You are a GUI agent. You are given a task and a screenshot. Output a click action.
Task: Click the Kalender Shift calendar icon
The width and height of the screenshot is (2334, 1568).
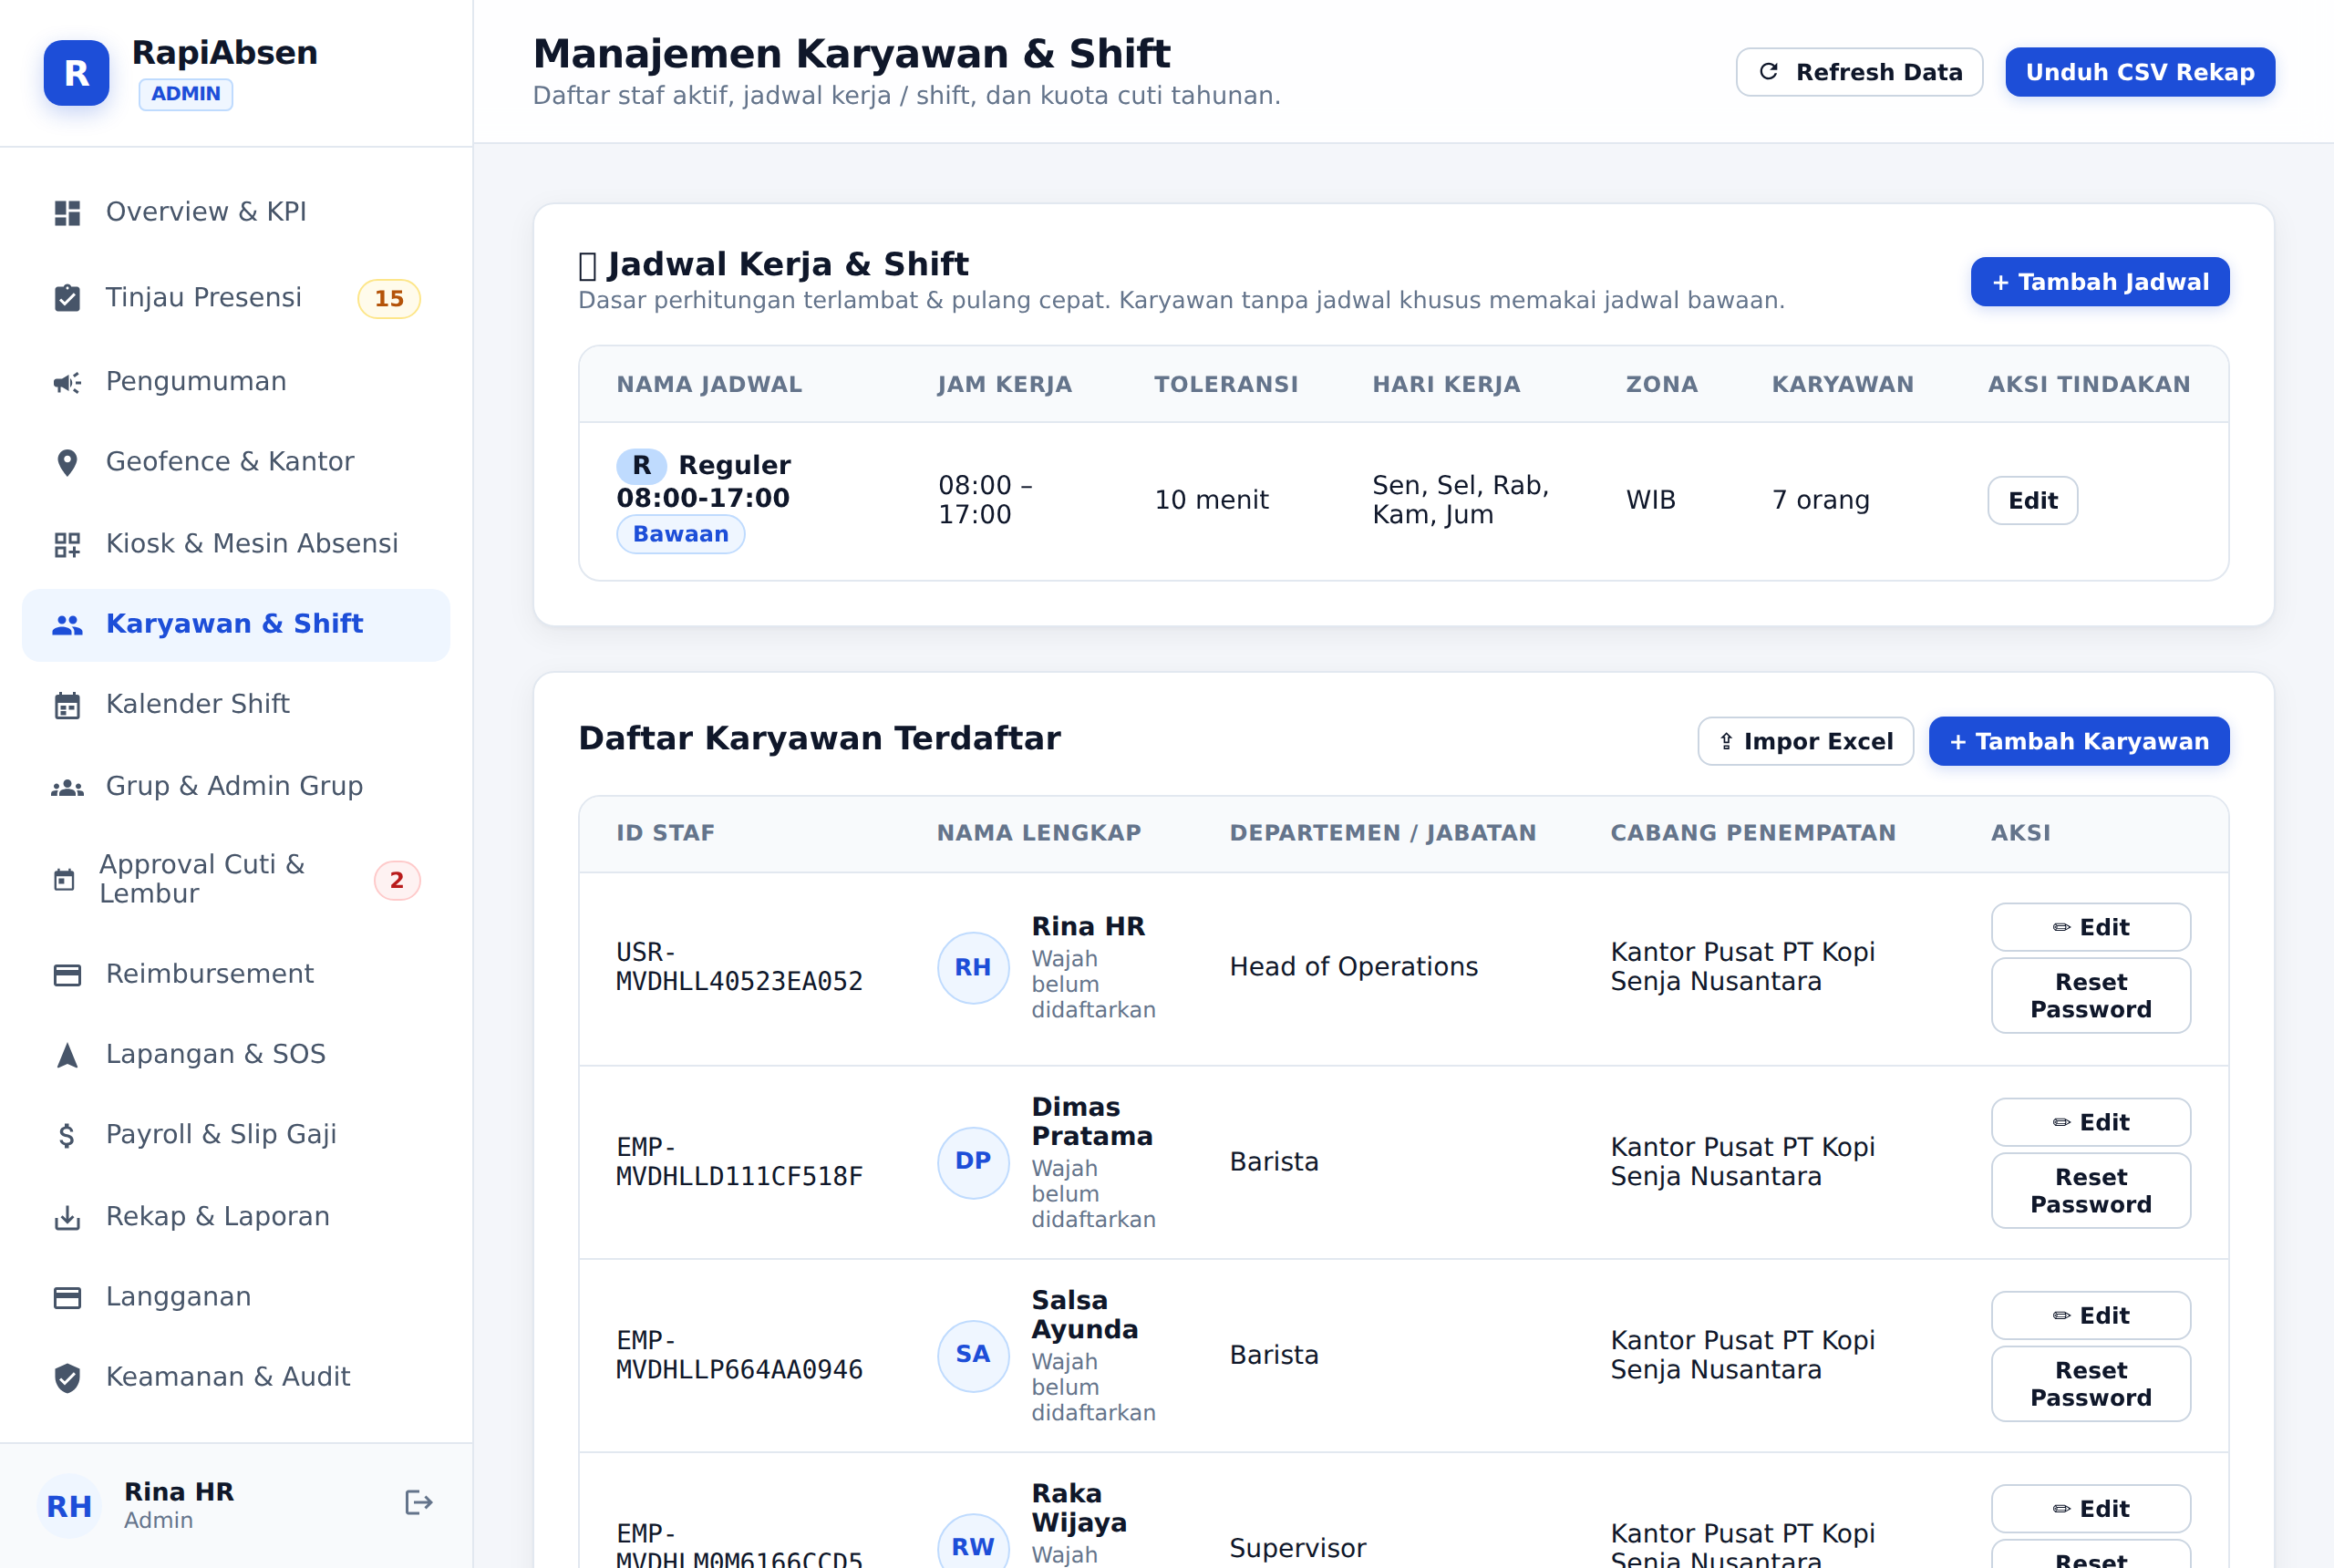tap(67, 705)
